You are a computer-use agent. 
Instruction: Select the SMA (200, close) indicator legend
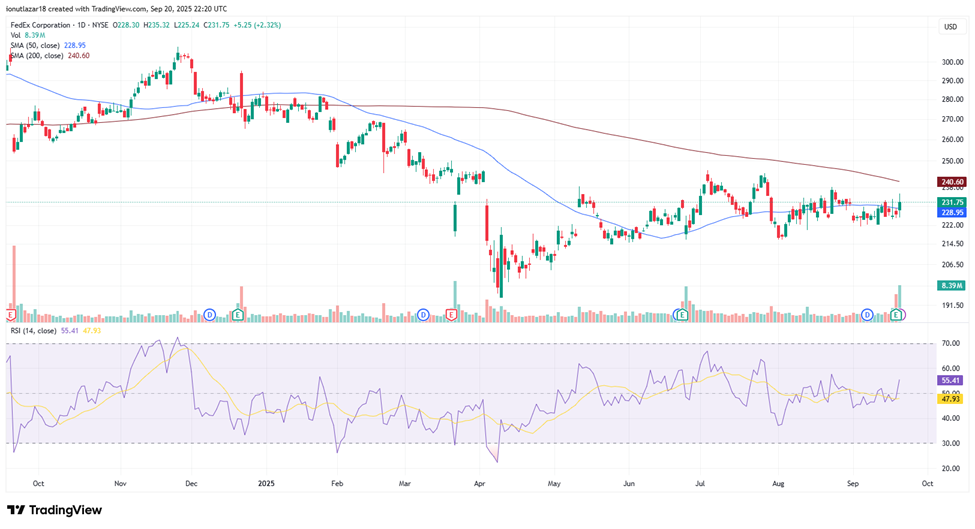click(40, 56)
